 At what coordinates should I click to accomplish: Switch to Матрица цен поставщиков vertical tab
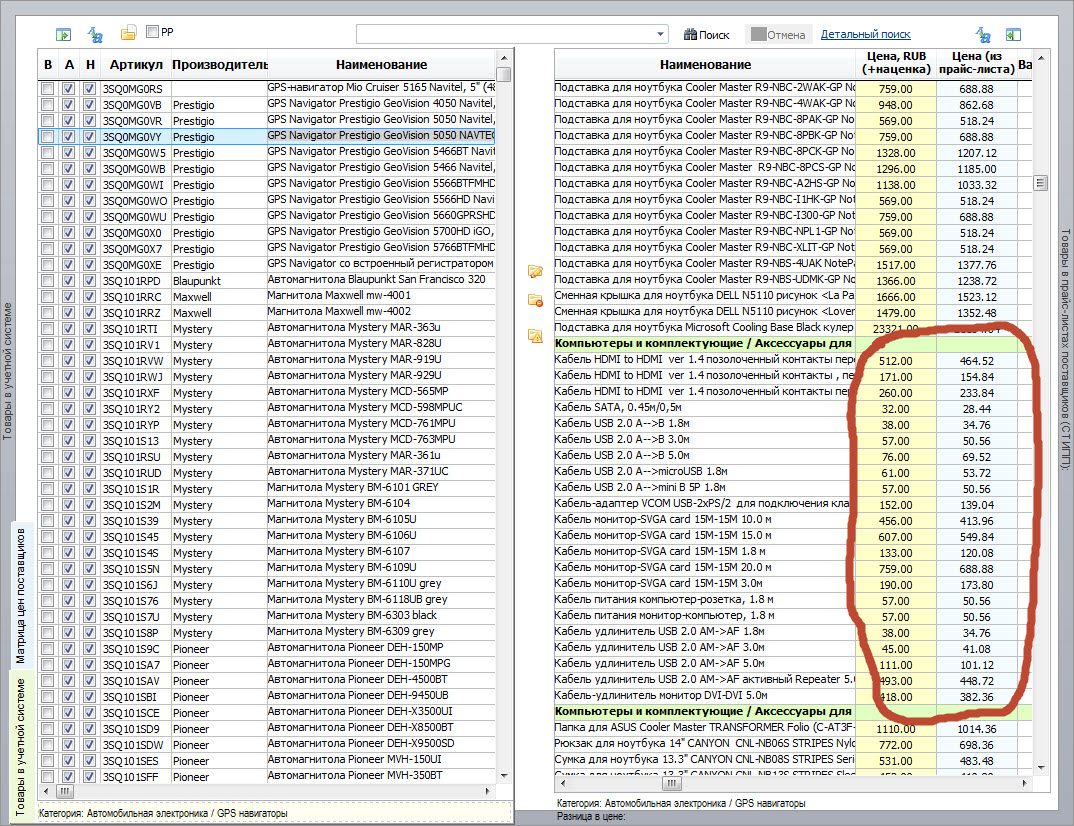tap(21, 595)
